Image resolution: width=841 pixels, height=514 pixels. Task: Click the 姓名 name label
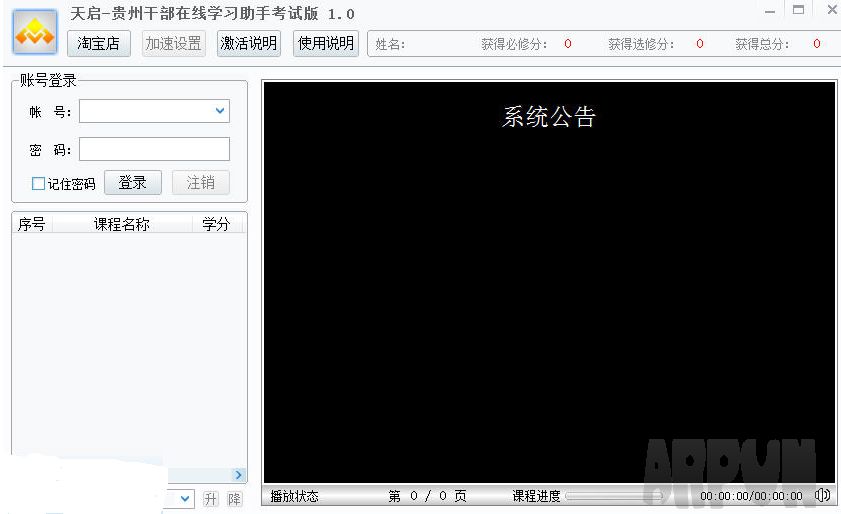click(390, 44)
